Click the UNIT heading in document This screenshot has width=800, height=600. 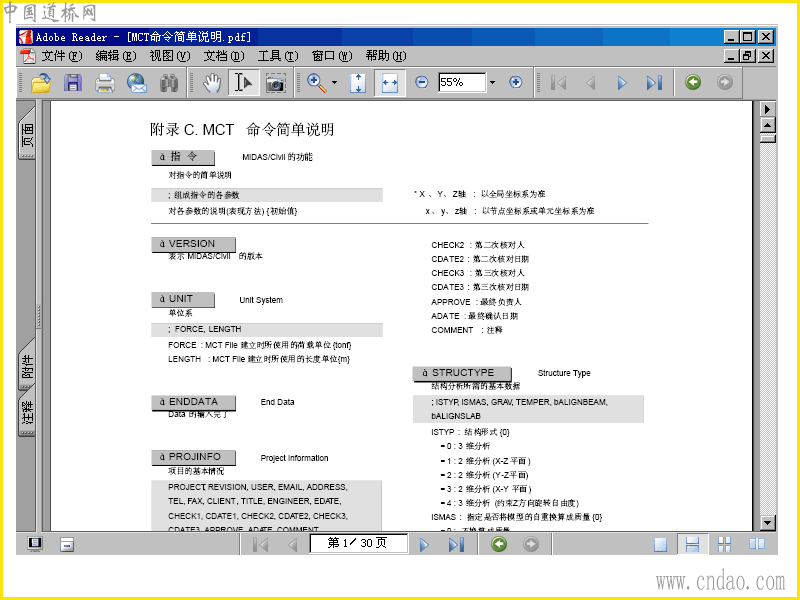pos(183,299)
